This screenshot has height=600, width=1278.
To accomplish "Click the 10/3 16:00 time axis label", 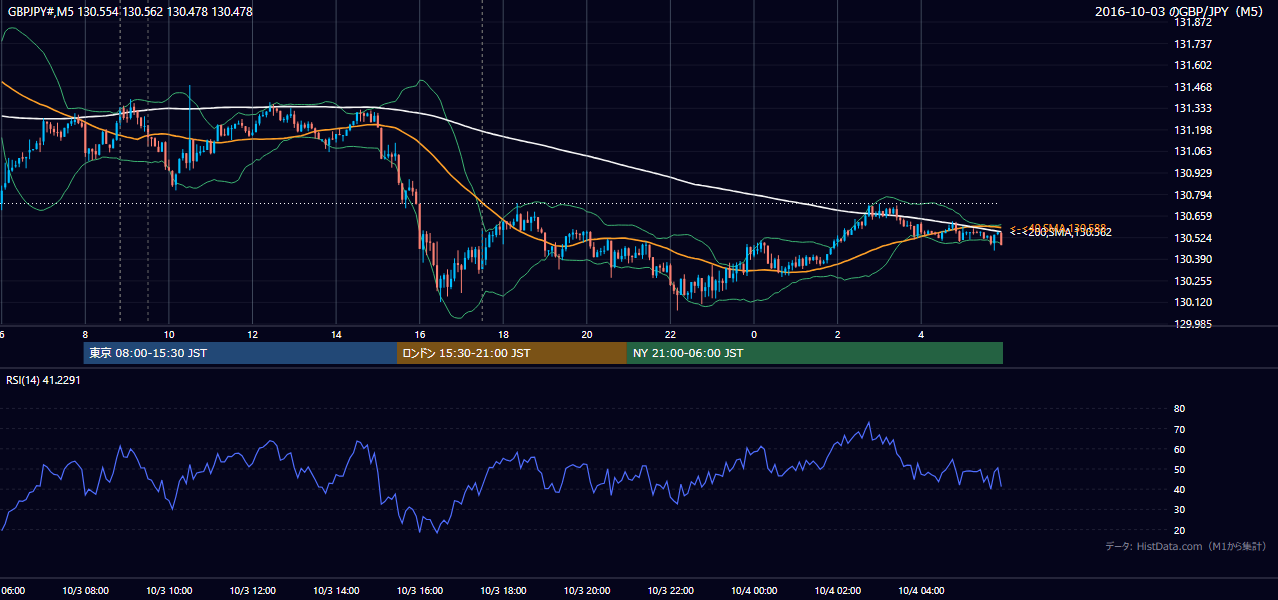I will [420, 591].
